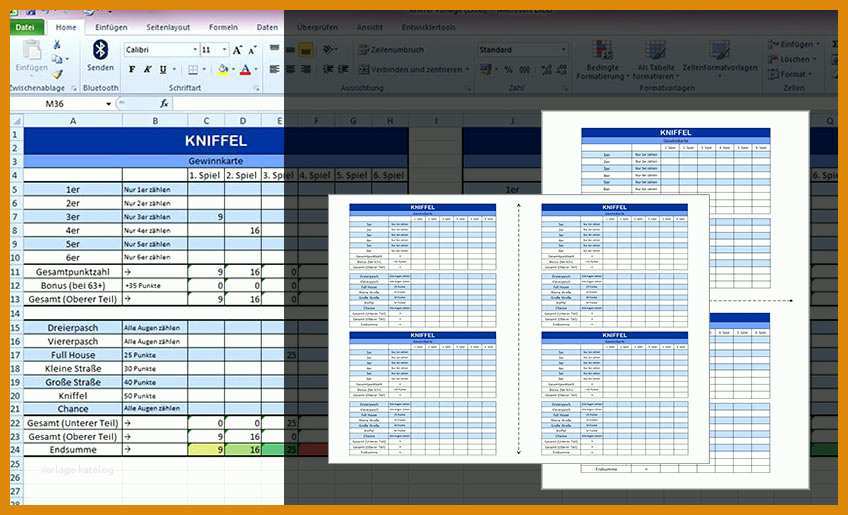Click into the formula bar field
This screenshot has width=848, height=515.
(x=503, y=103)
